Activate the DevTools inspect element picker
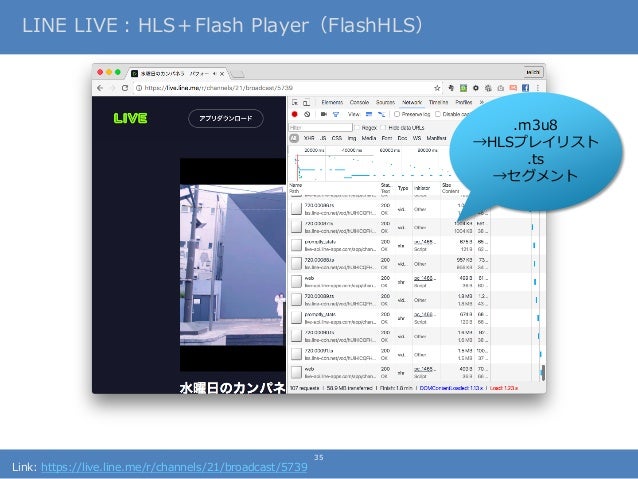This screenshot has width=638, height=479. pos(295,102)
